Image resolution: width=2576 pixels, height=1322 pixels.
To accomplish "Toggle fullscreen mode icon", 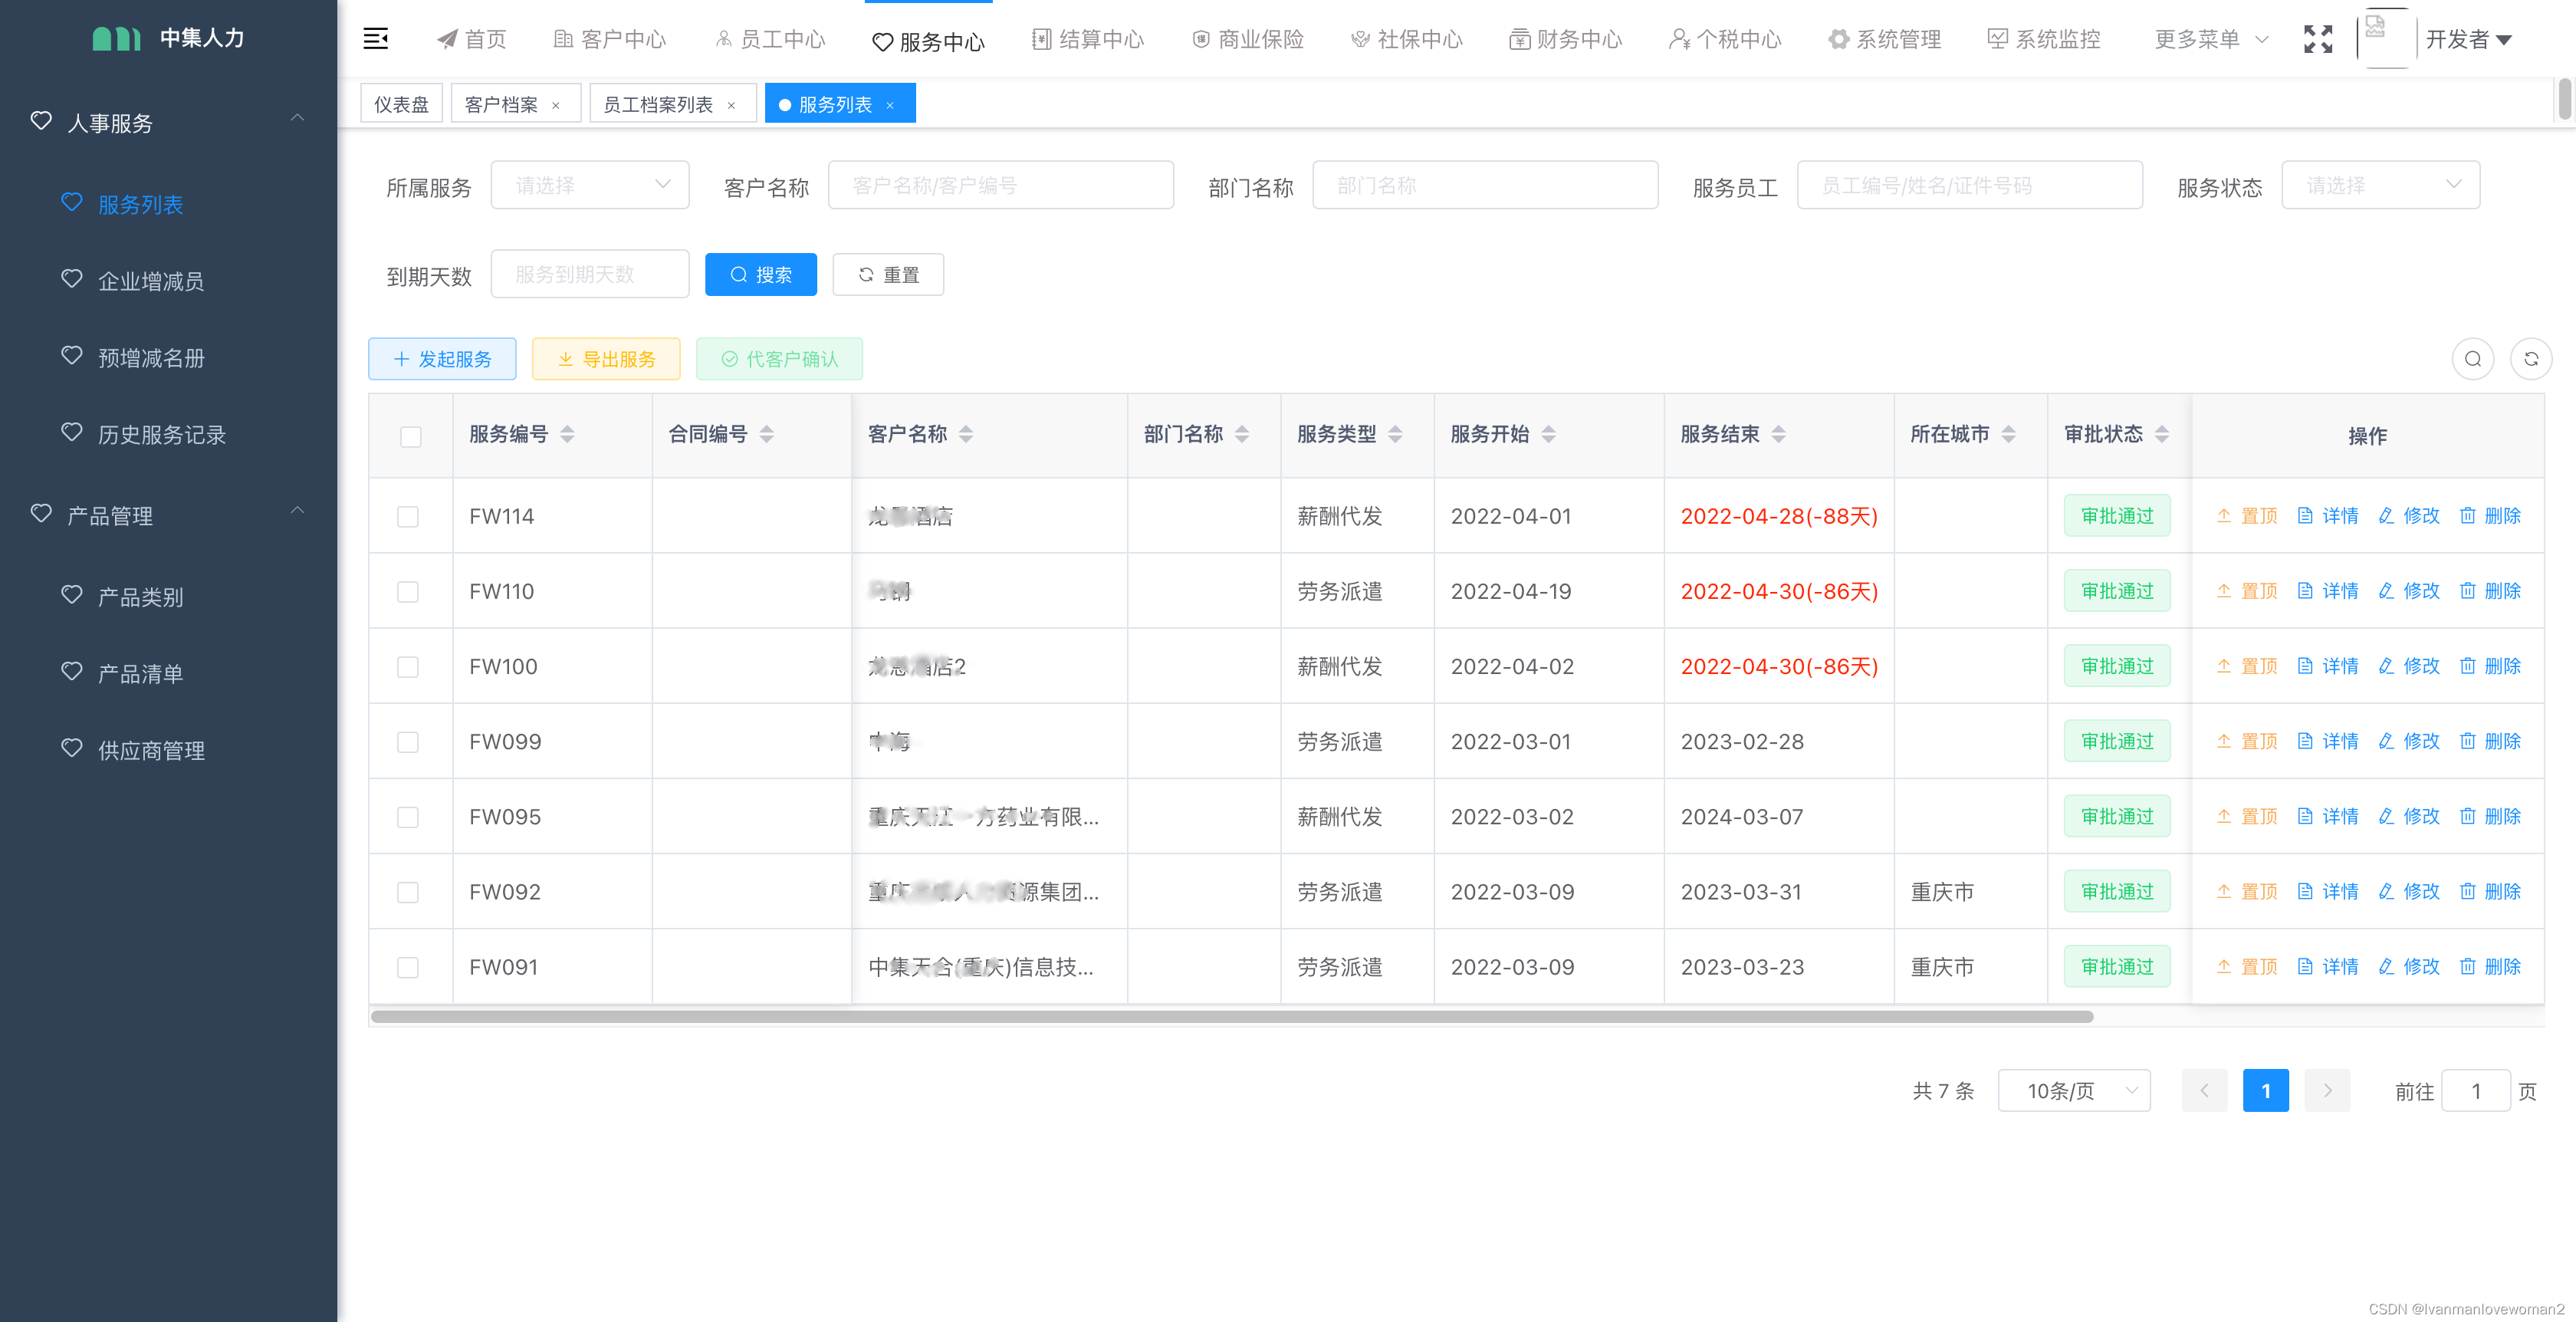I will pos(2318,39).
